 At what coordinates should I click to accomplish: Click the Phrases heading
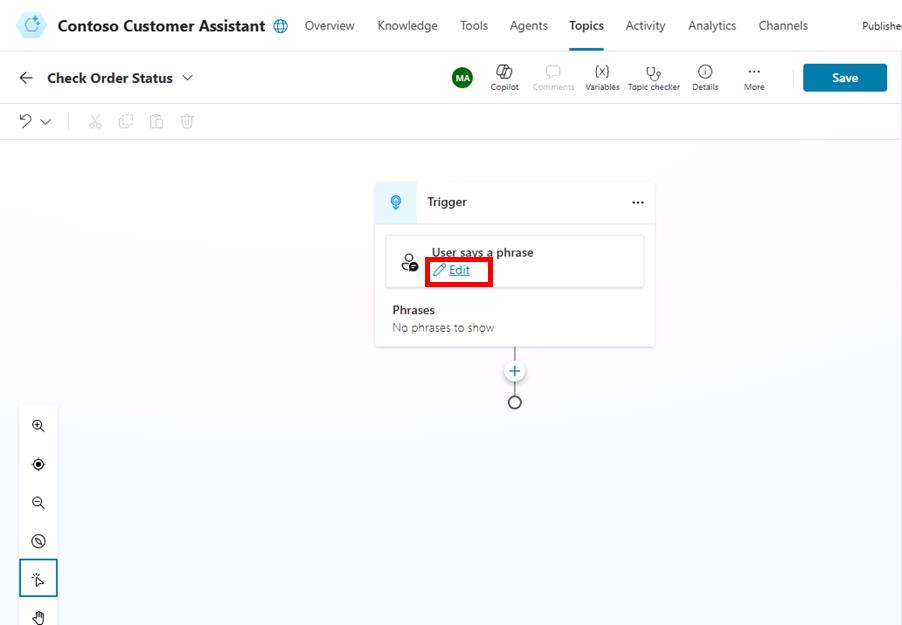(414, 310)
